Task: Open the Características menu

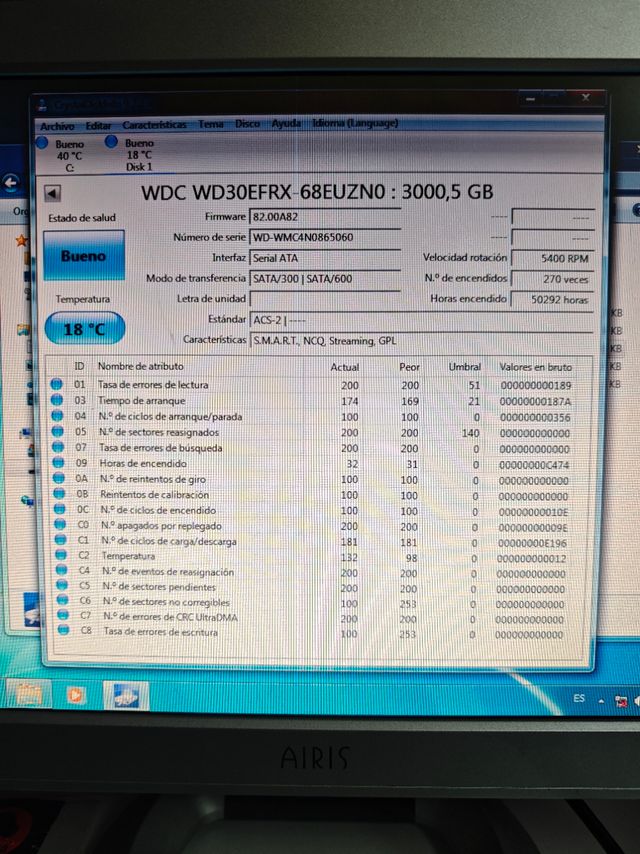Action: point(154,125)
